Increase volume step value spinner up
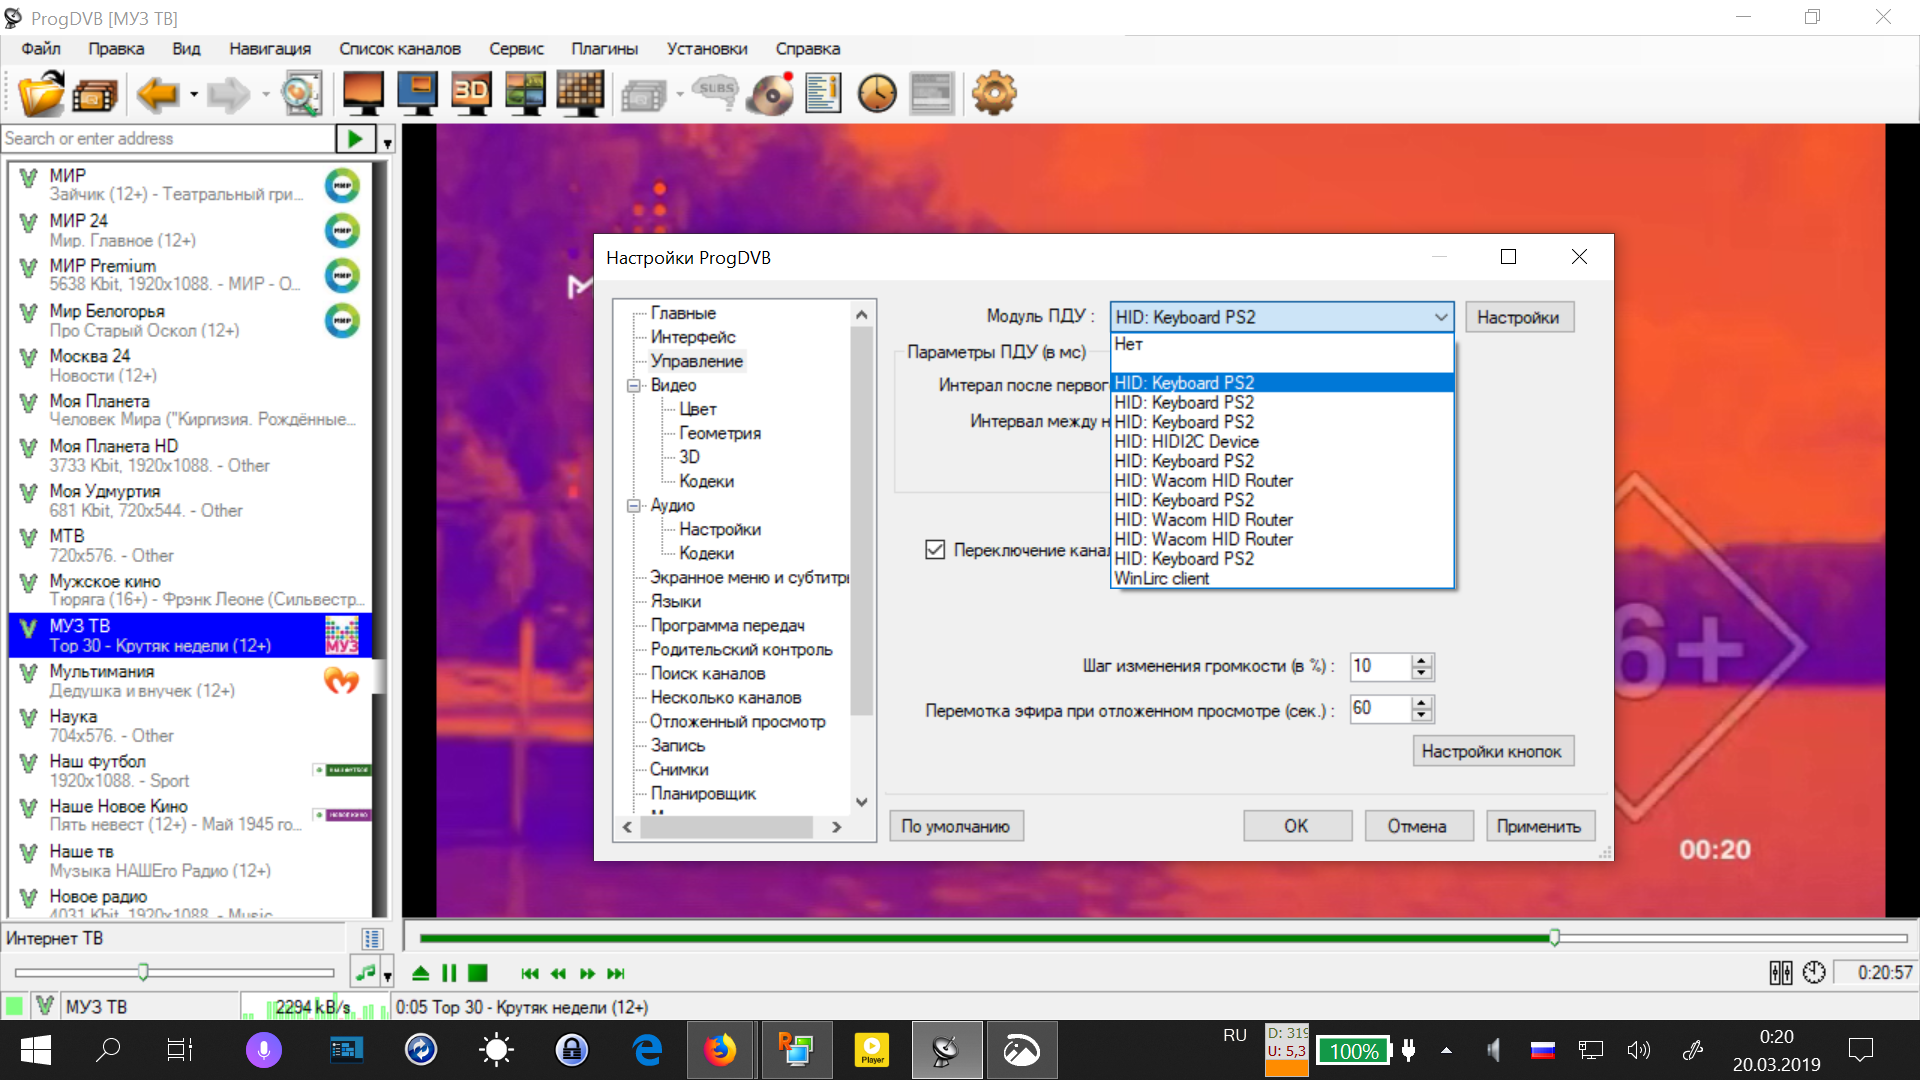 coord(1422,660)
